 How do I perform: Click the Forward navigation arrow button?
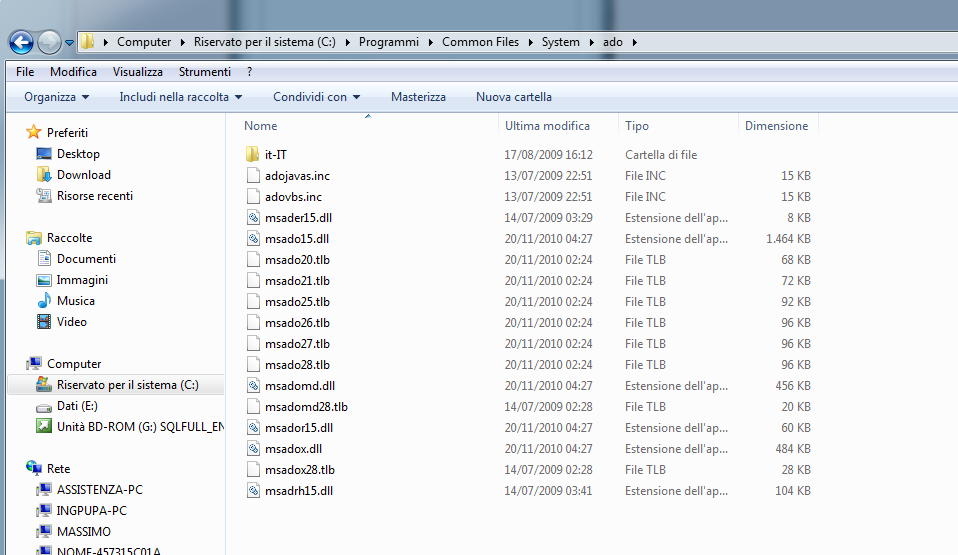point(49,42)
